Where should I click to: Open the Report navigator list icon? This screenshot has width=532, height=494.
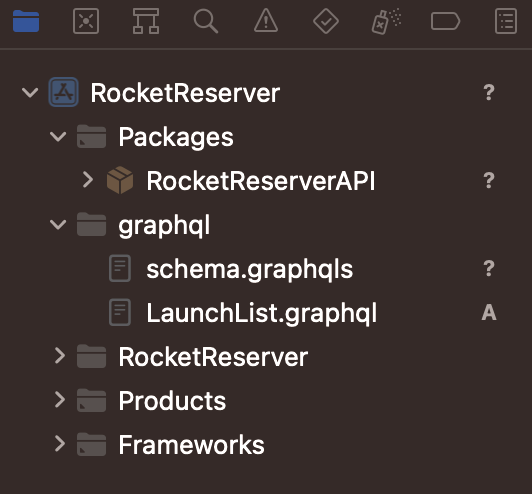(506, 21)
